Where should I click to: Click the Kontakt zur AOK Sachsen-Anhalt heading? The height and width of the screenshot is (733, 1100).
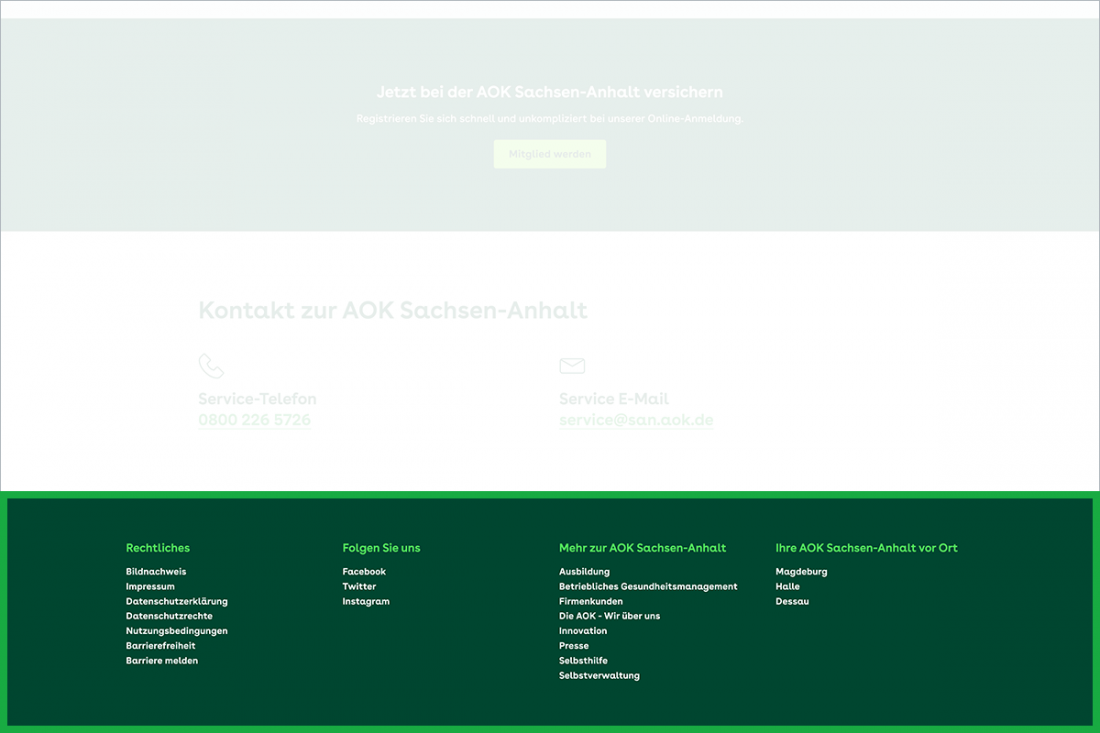pos(393,310)
